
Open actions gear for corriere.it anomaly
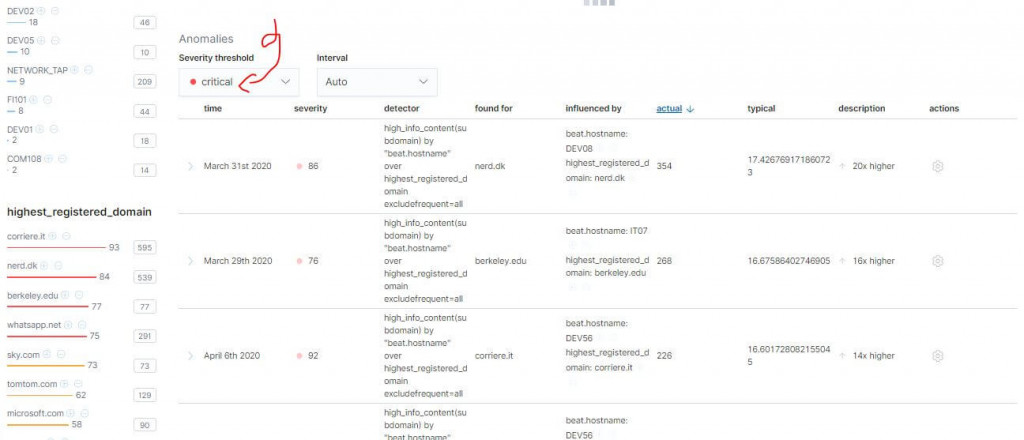pyautogui.click(x=937, y=356)
